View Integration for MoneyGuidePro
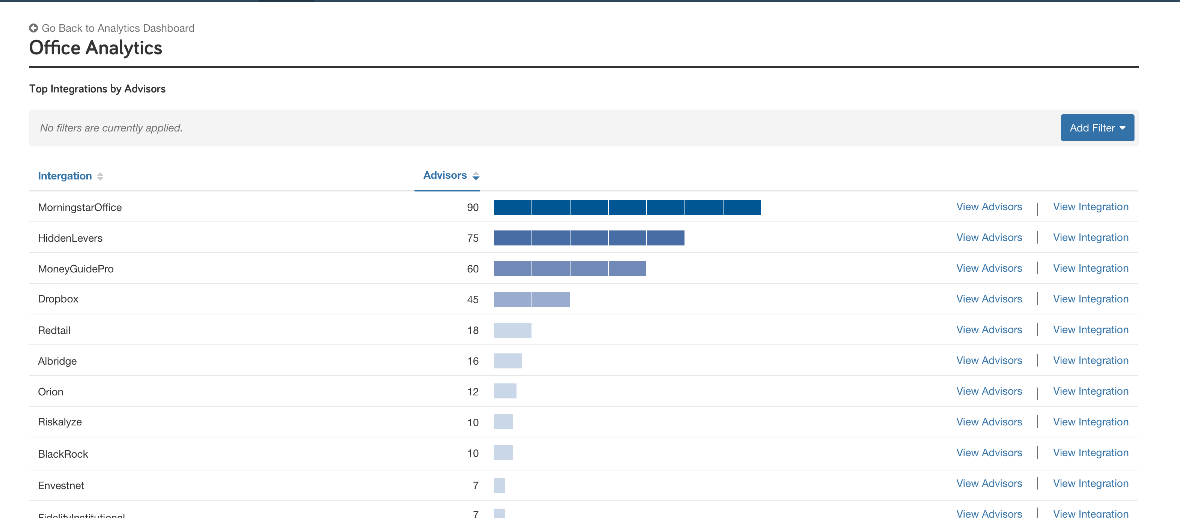Screen dimensions: 1180x518 coord(1090,269)
